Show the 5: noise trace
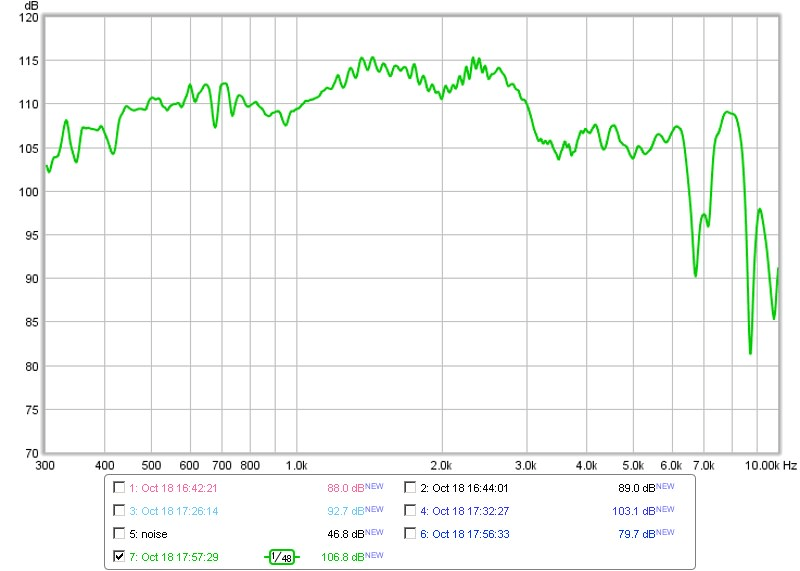 point(119,533)
